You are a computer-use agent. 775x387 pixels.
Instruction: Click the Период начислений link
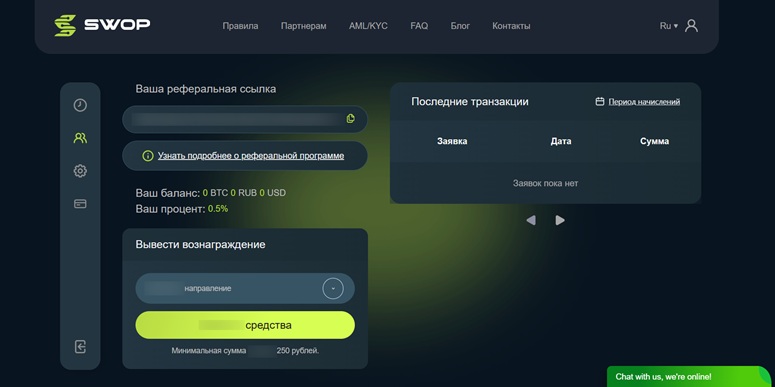pyautogui.click(x=644, y=102)
